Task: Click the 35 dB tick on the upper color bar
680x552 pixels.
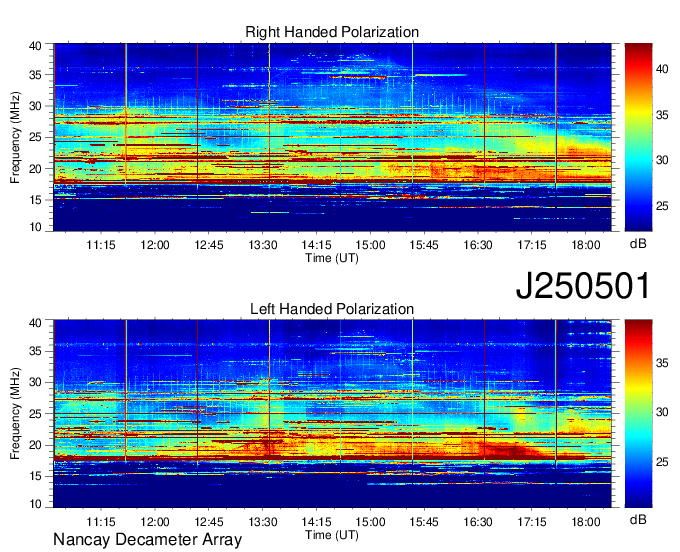Action: point(662,115)
